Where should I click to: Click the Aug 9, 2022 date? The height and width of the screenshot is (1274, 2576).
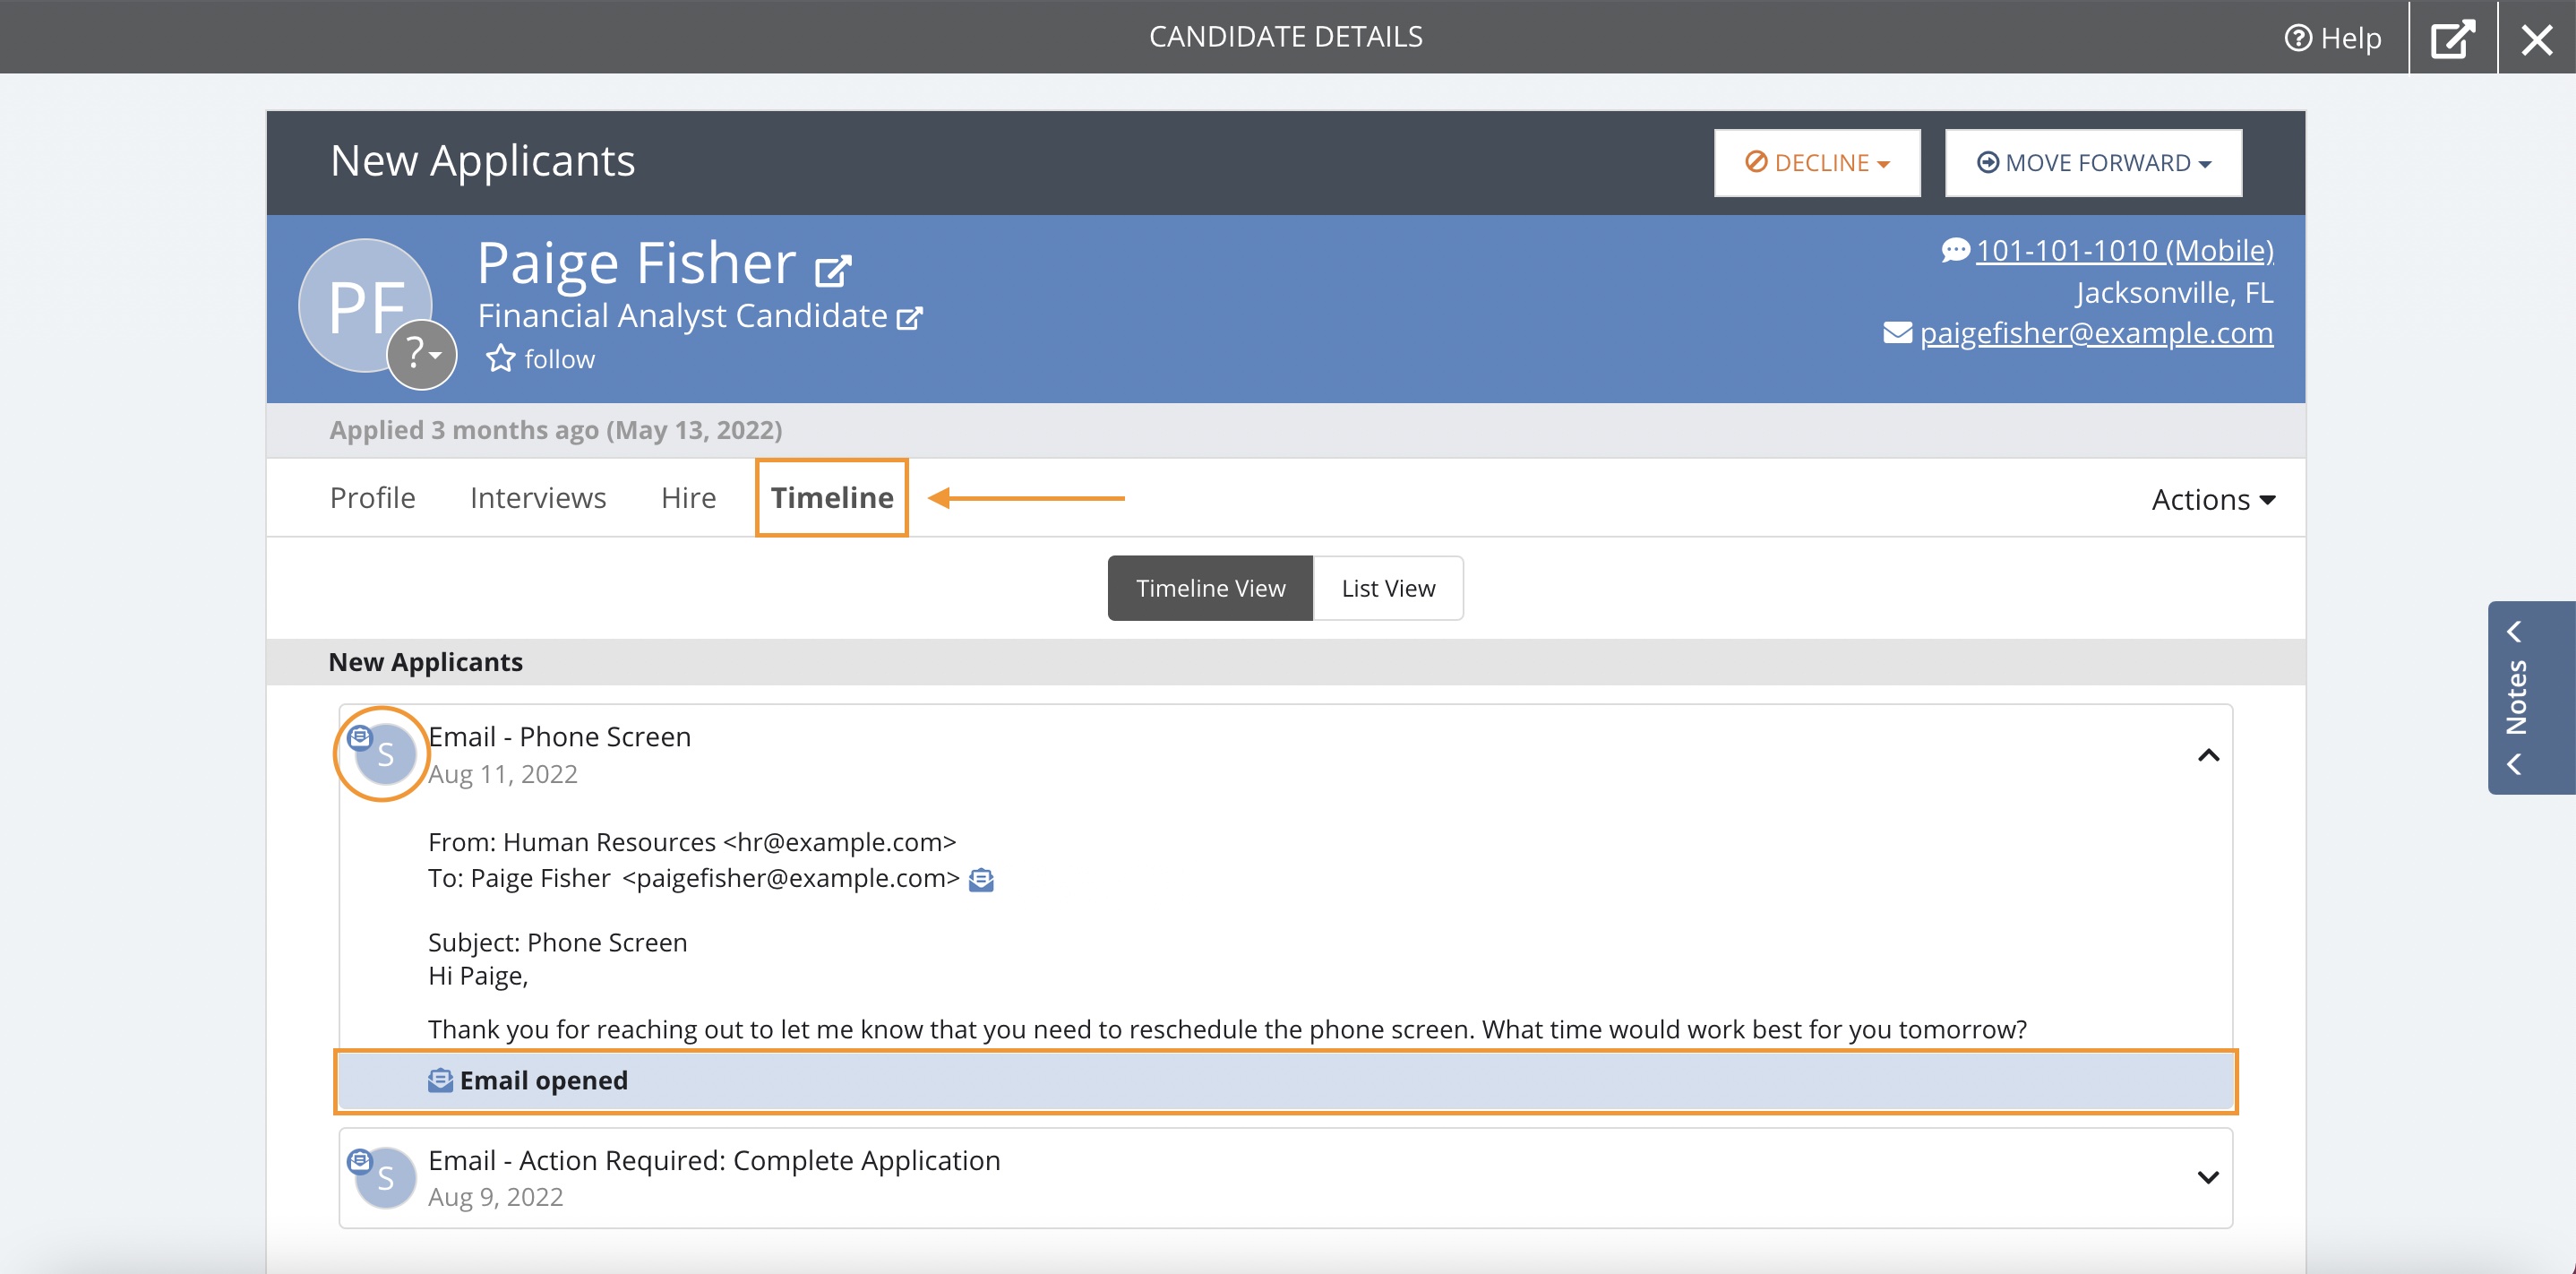[496, 1197]
